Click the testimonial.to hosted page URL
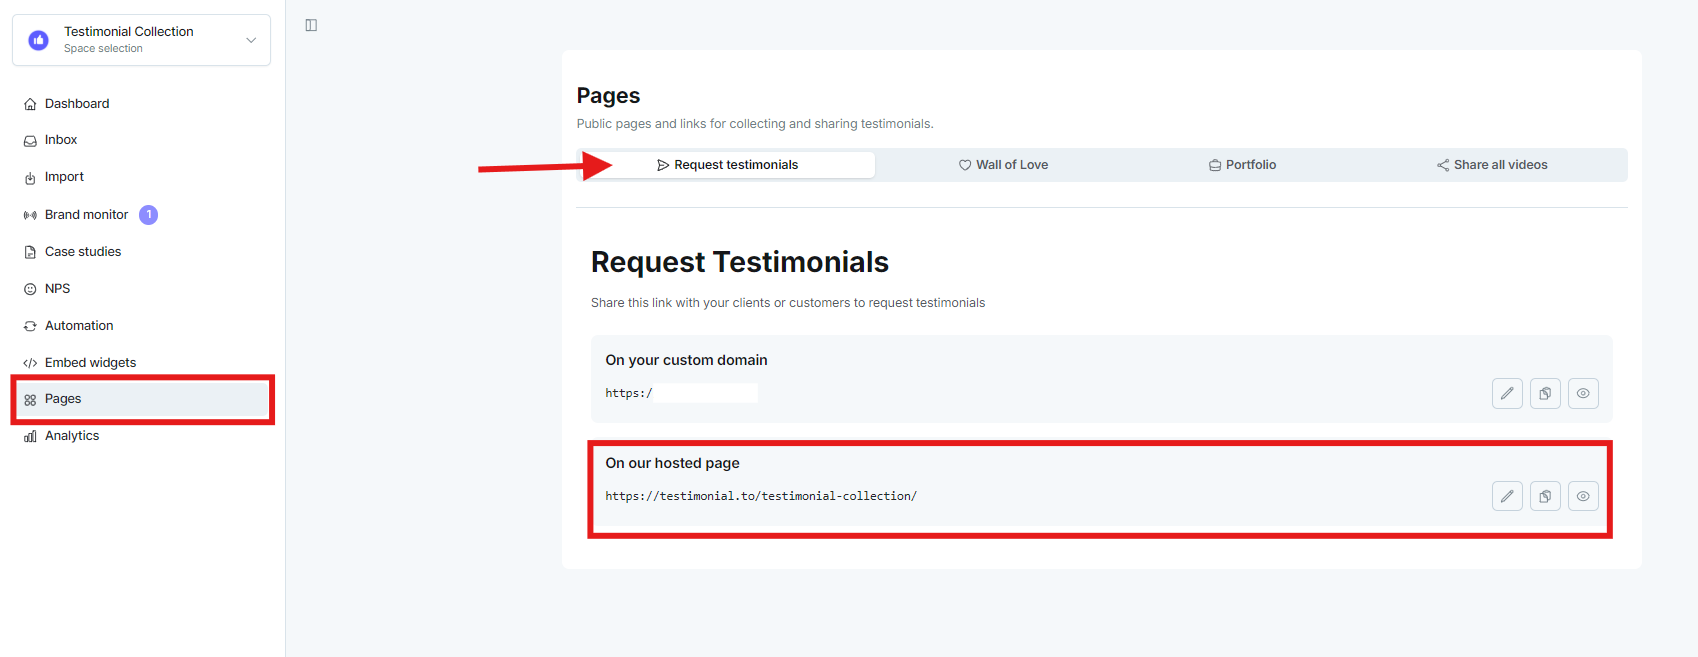1698x657 pixels. 761,496
